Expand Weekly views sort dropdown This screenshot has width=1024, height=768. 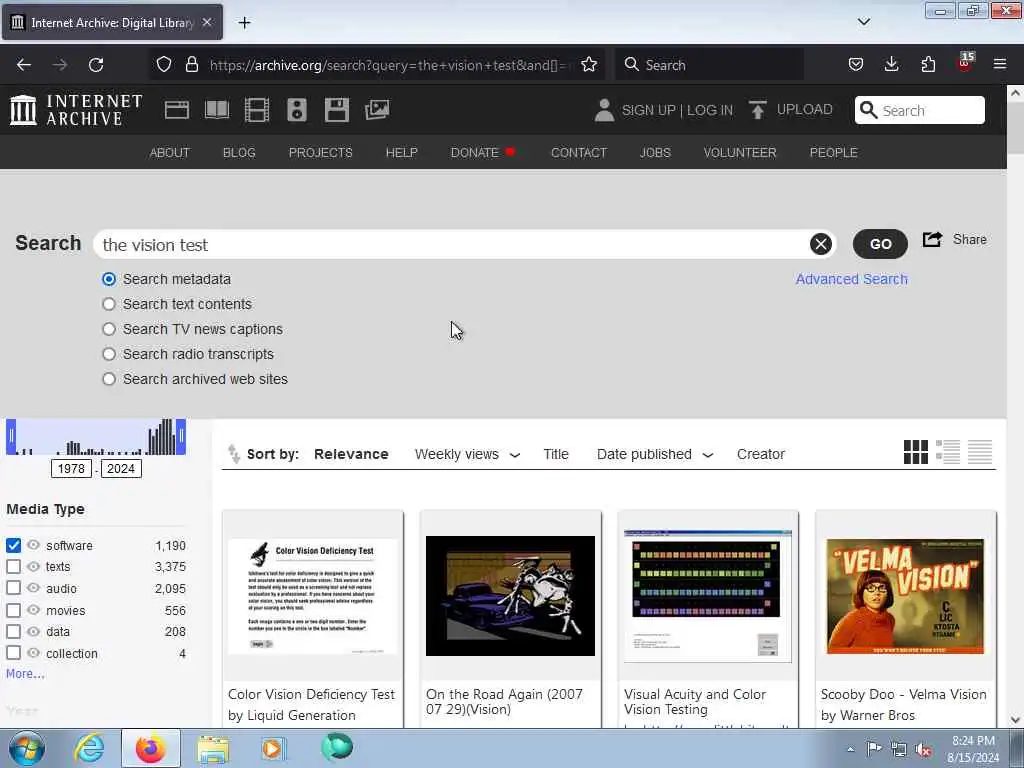tap(515, 455)
